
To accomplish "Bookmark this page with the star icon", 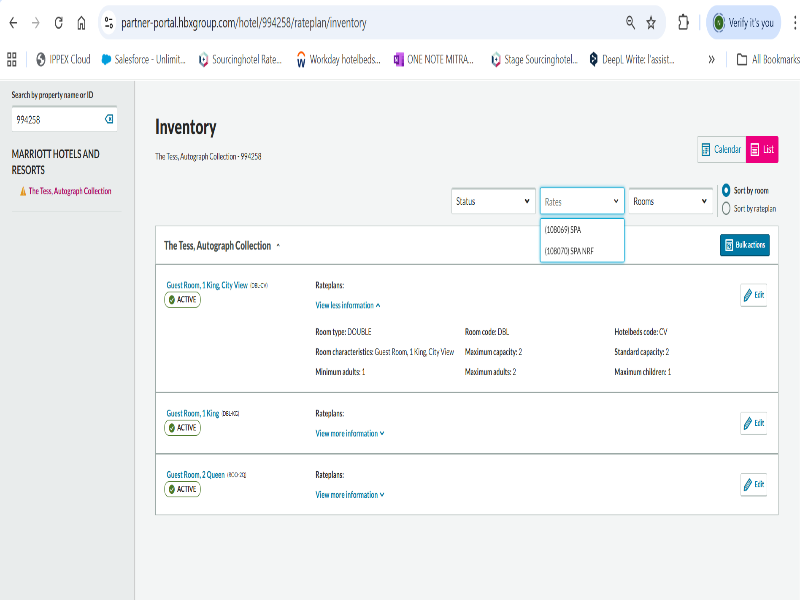I will click(651, 22).
